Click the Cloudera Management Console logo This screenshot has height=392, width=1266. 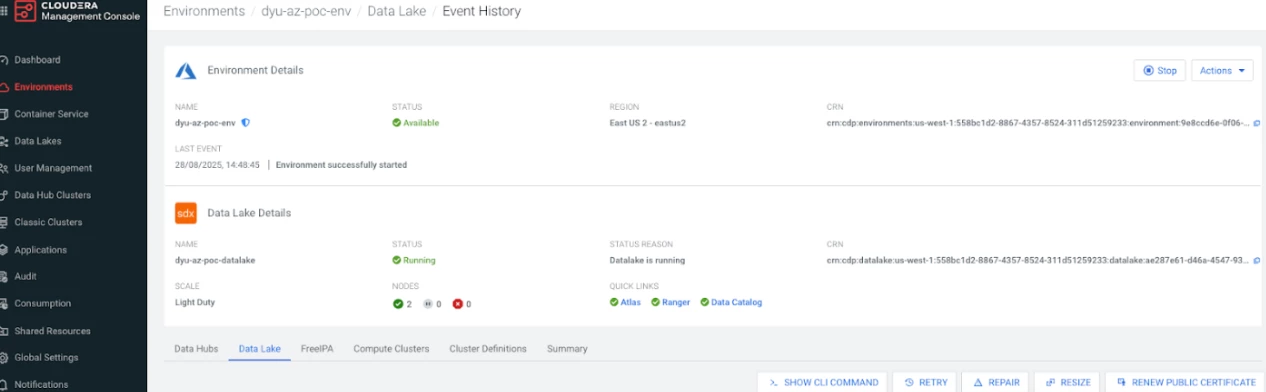pos(78,11)
